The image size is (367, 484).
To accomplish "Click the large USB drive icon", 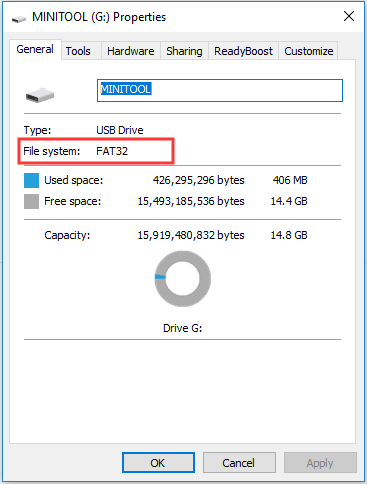I will 40,95.
